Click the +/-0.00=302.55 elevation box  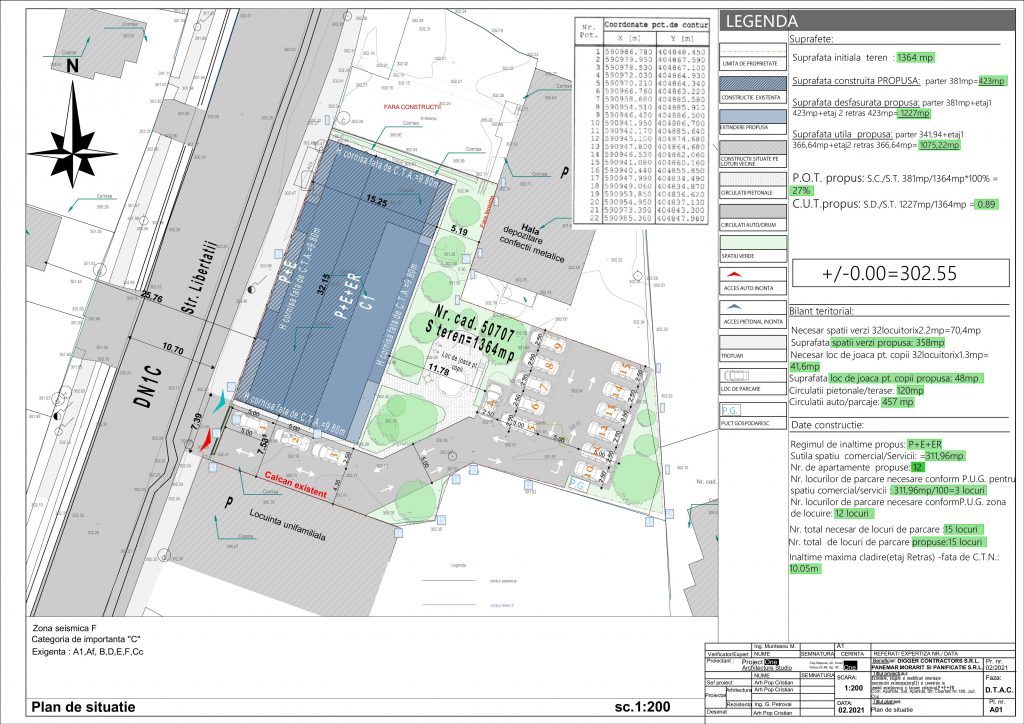(x=890, y=273)
